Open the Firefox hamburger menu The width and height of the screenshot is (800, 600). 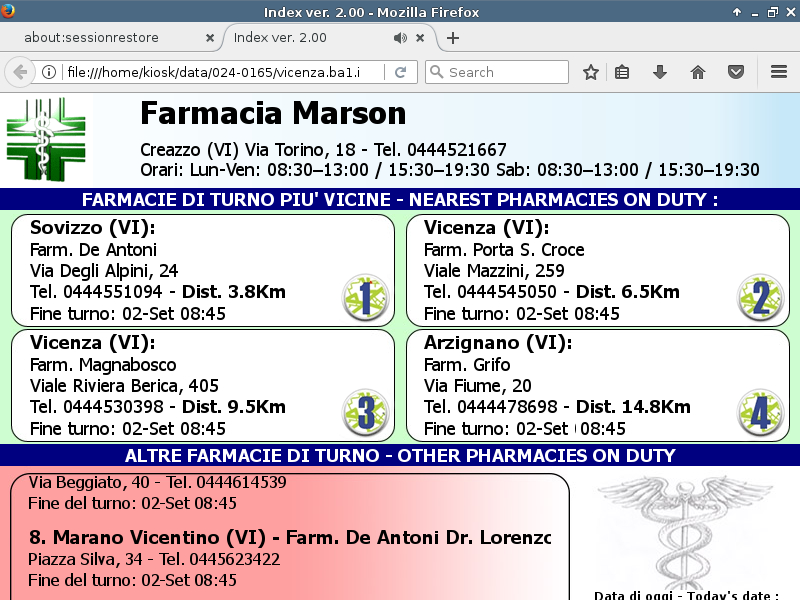point(779,72)
